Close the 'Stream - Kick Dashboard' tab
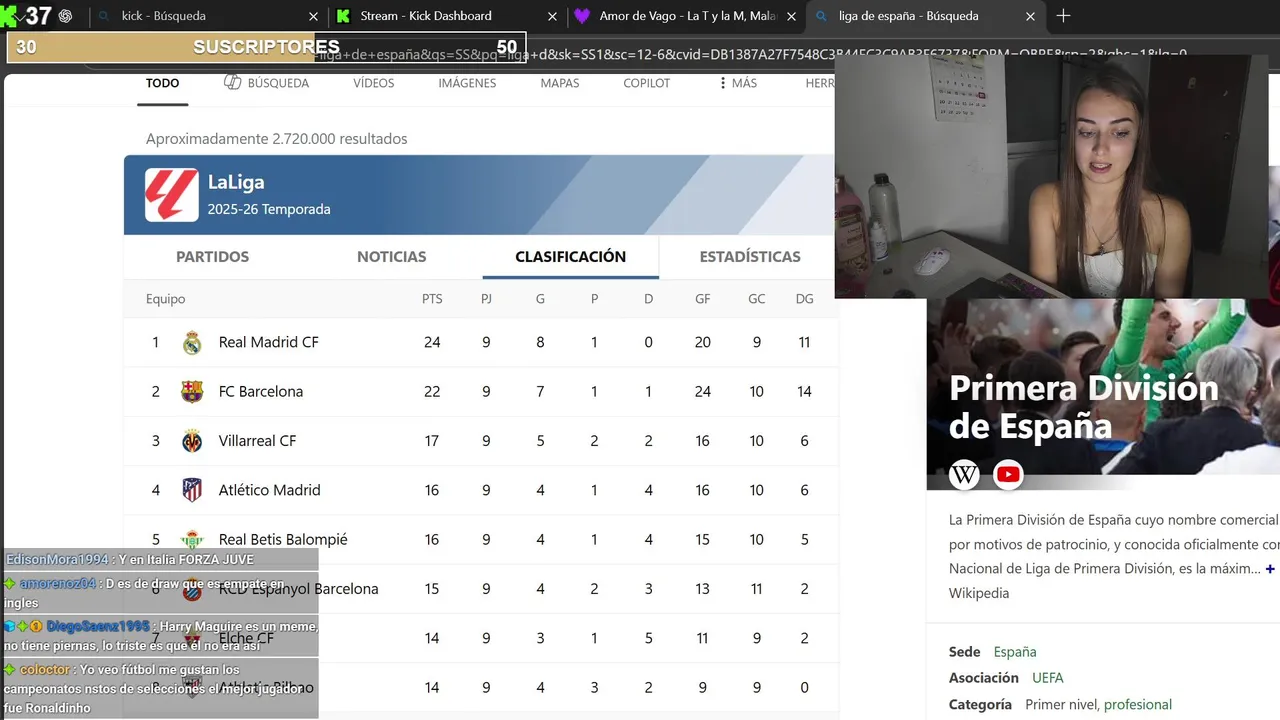 [552, 16]
